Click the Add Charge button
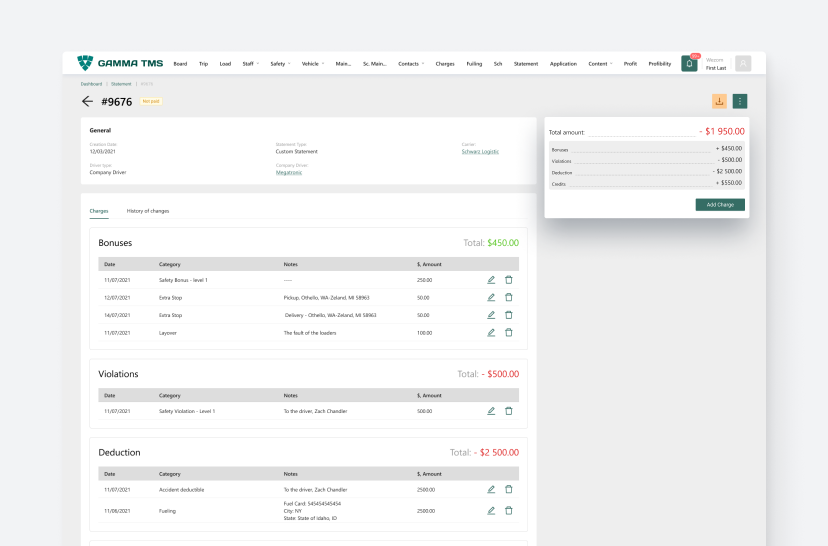 [x=720, y=204]
